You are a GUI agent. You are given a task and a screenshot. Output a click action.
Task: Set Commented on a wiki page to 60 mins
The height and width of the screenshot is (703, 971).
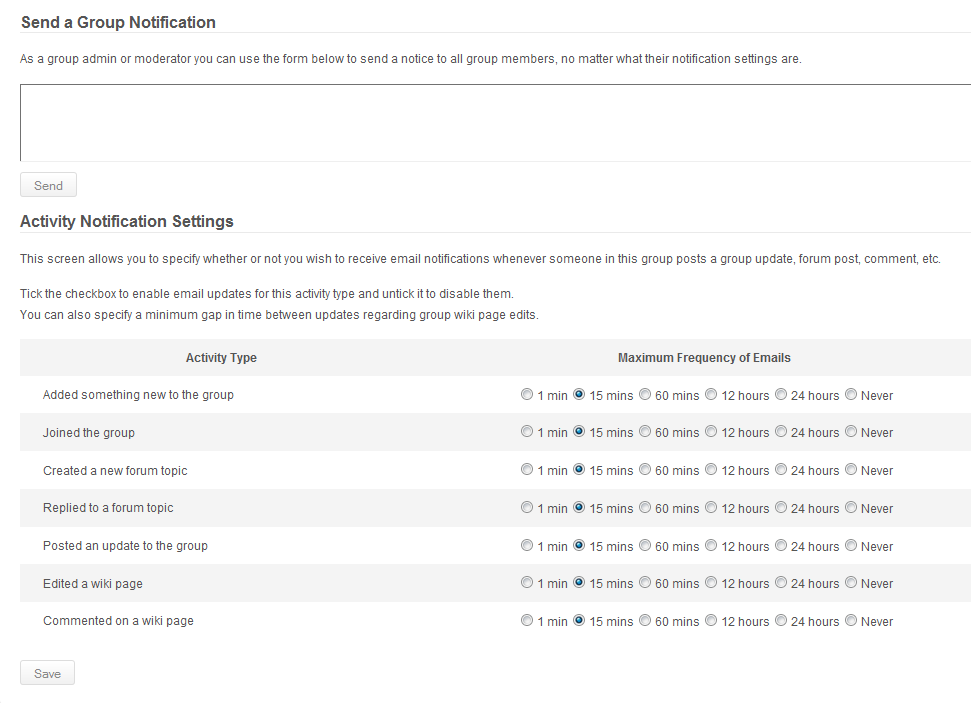[x=645, y=620]
